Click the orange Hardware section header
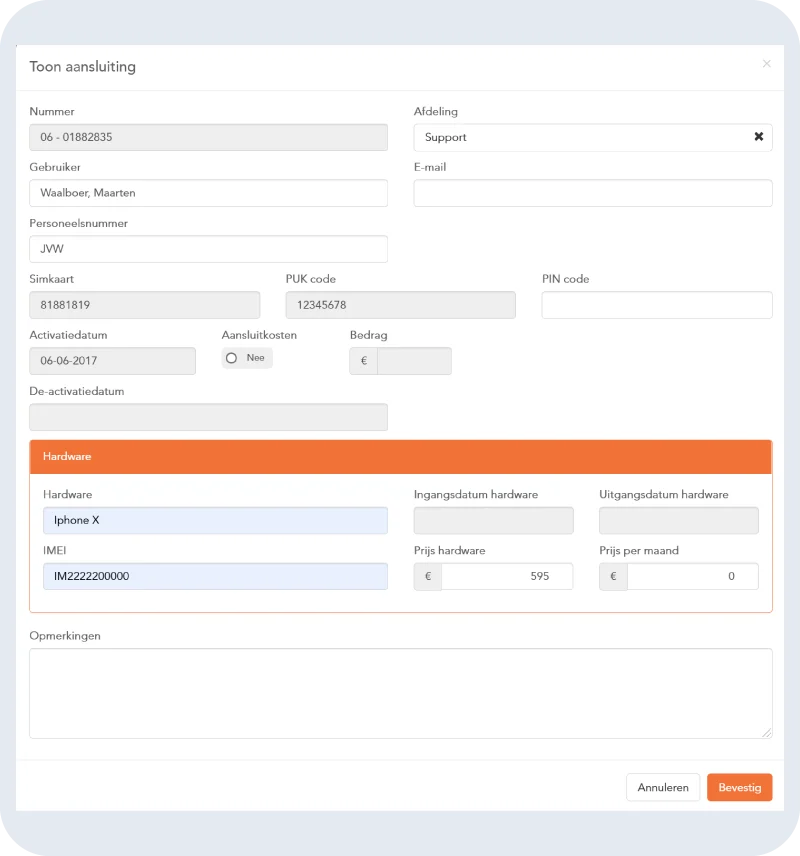 401,457
